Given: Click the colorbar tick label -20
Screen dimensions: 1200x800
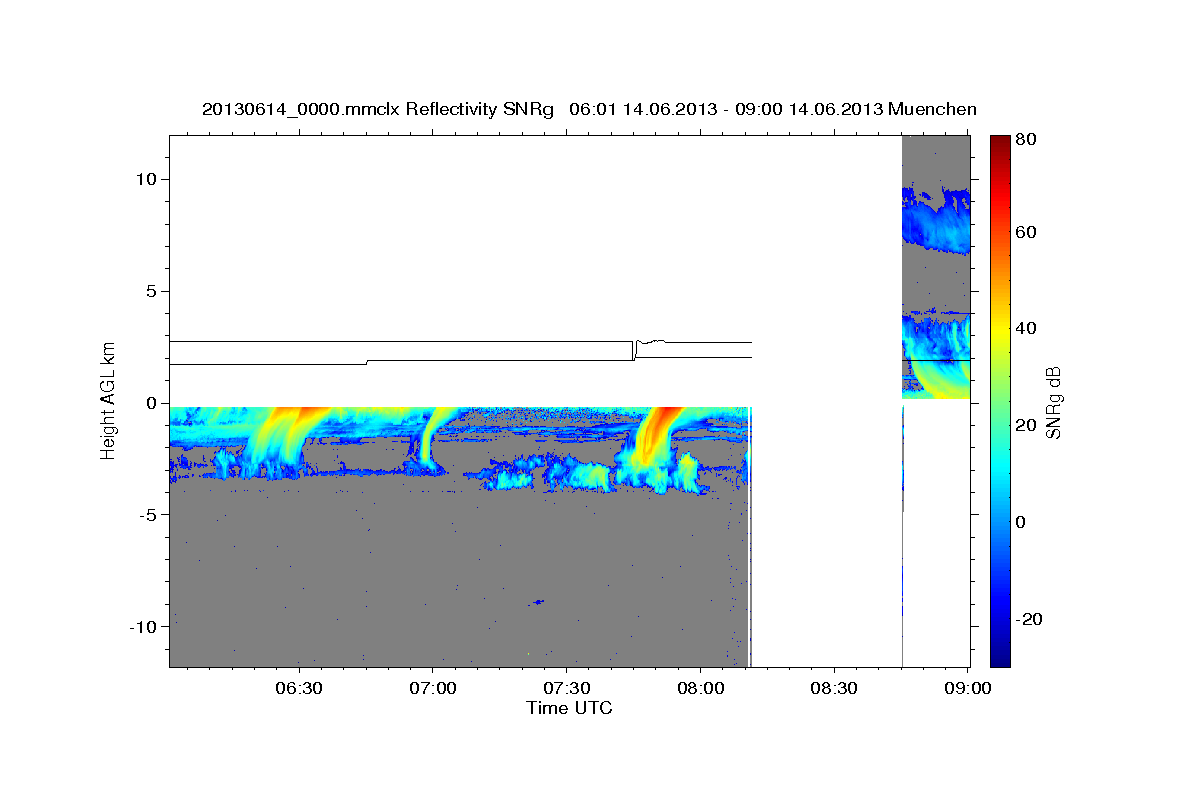Looking at the screenshot, I should coord(1029,619).
